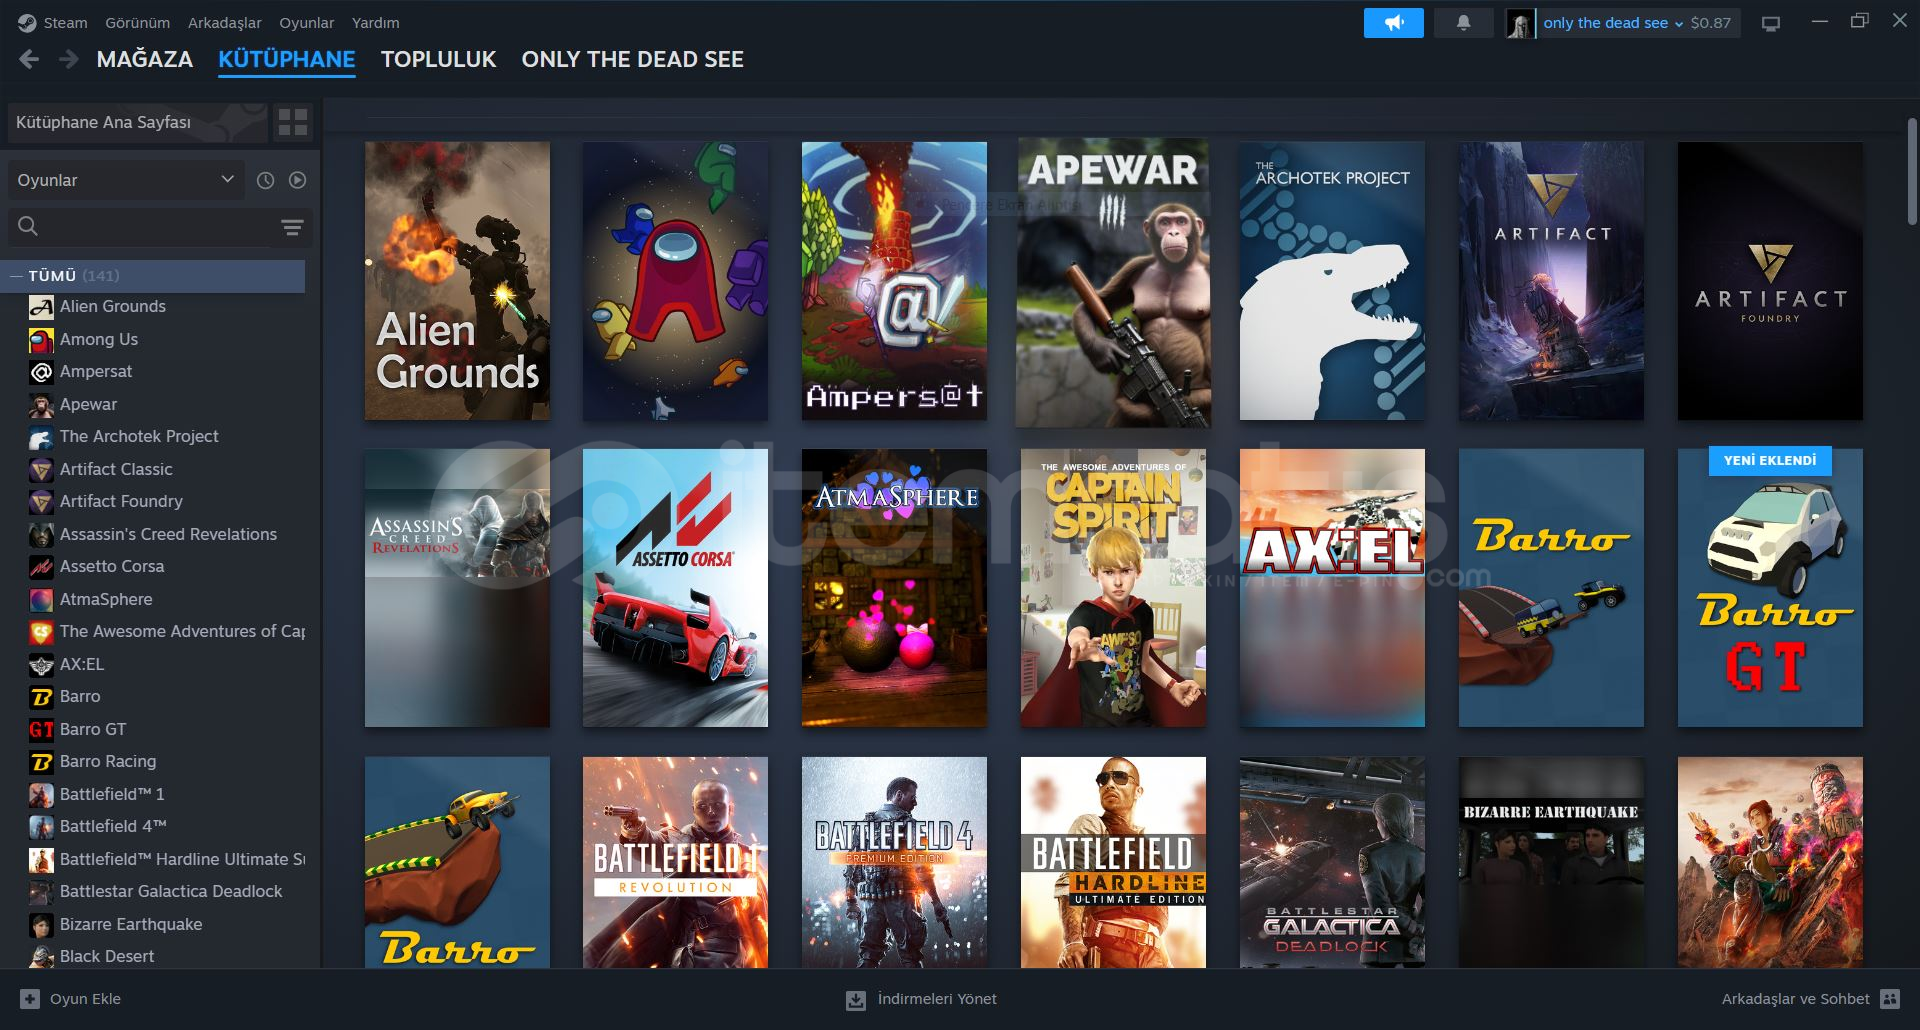Click Kütüphane Ana Sayfası button
The height and width of the screenshot is (1030, 1920).
(138, 122)
